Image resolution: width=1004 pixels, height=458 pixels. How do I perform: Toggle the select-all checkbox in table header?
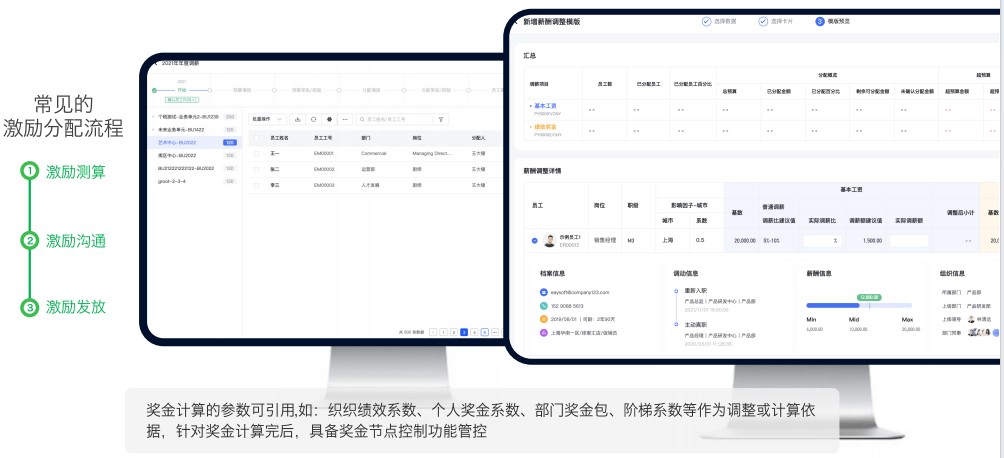(x=255, y=138)
